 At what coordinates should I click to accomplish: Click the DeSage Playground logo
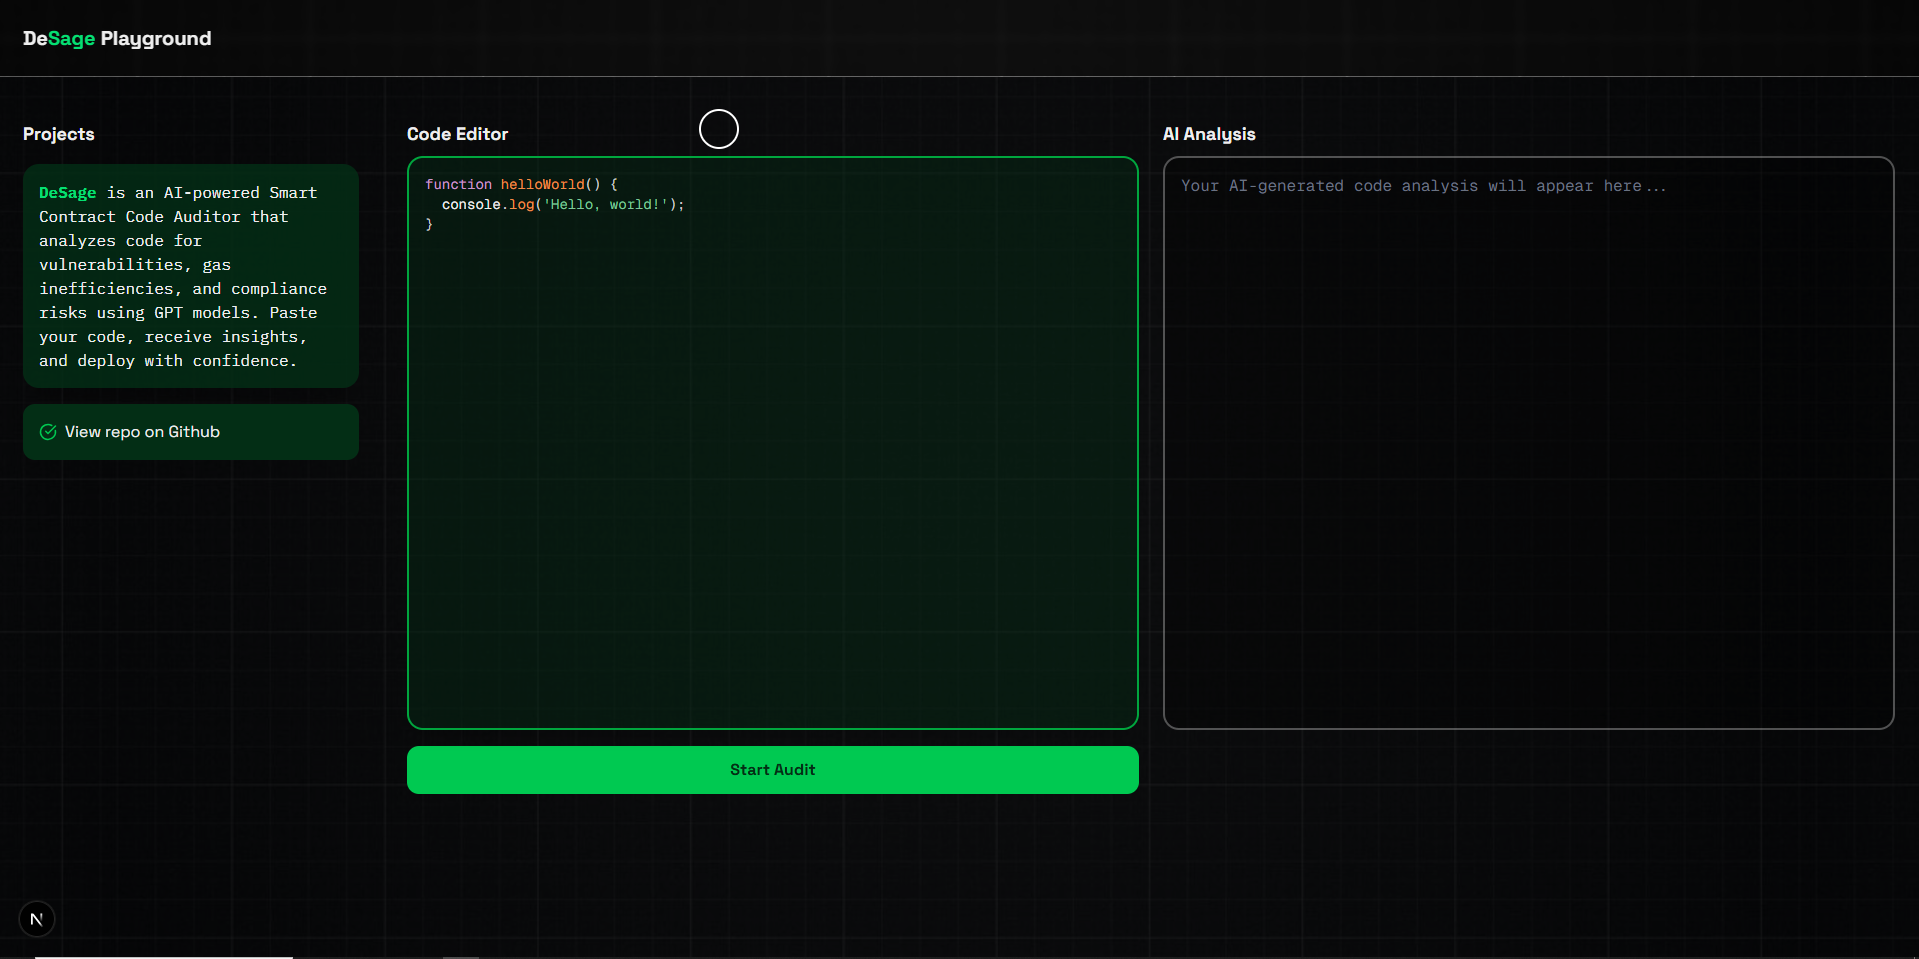[x=117, y=39]
